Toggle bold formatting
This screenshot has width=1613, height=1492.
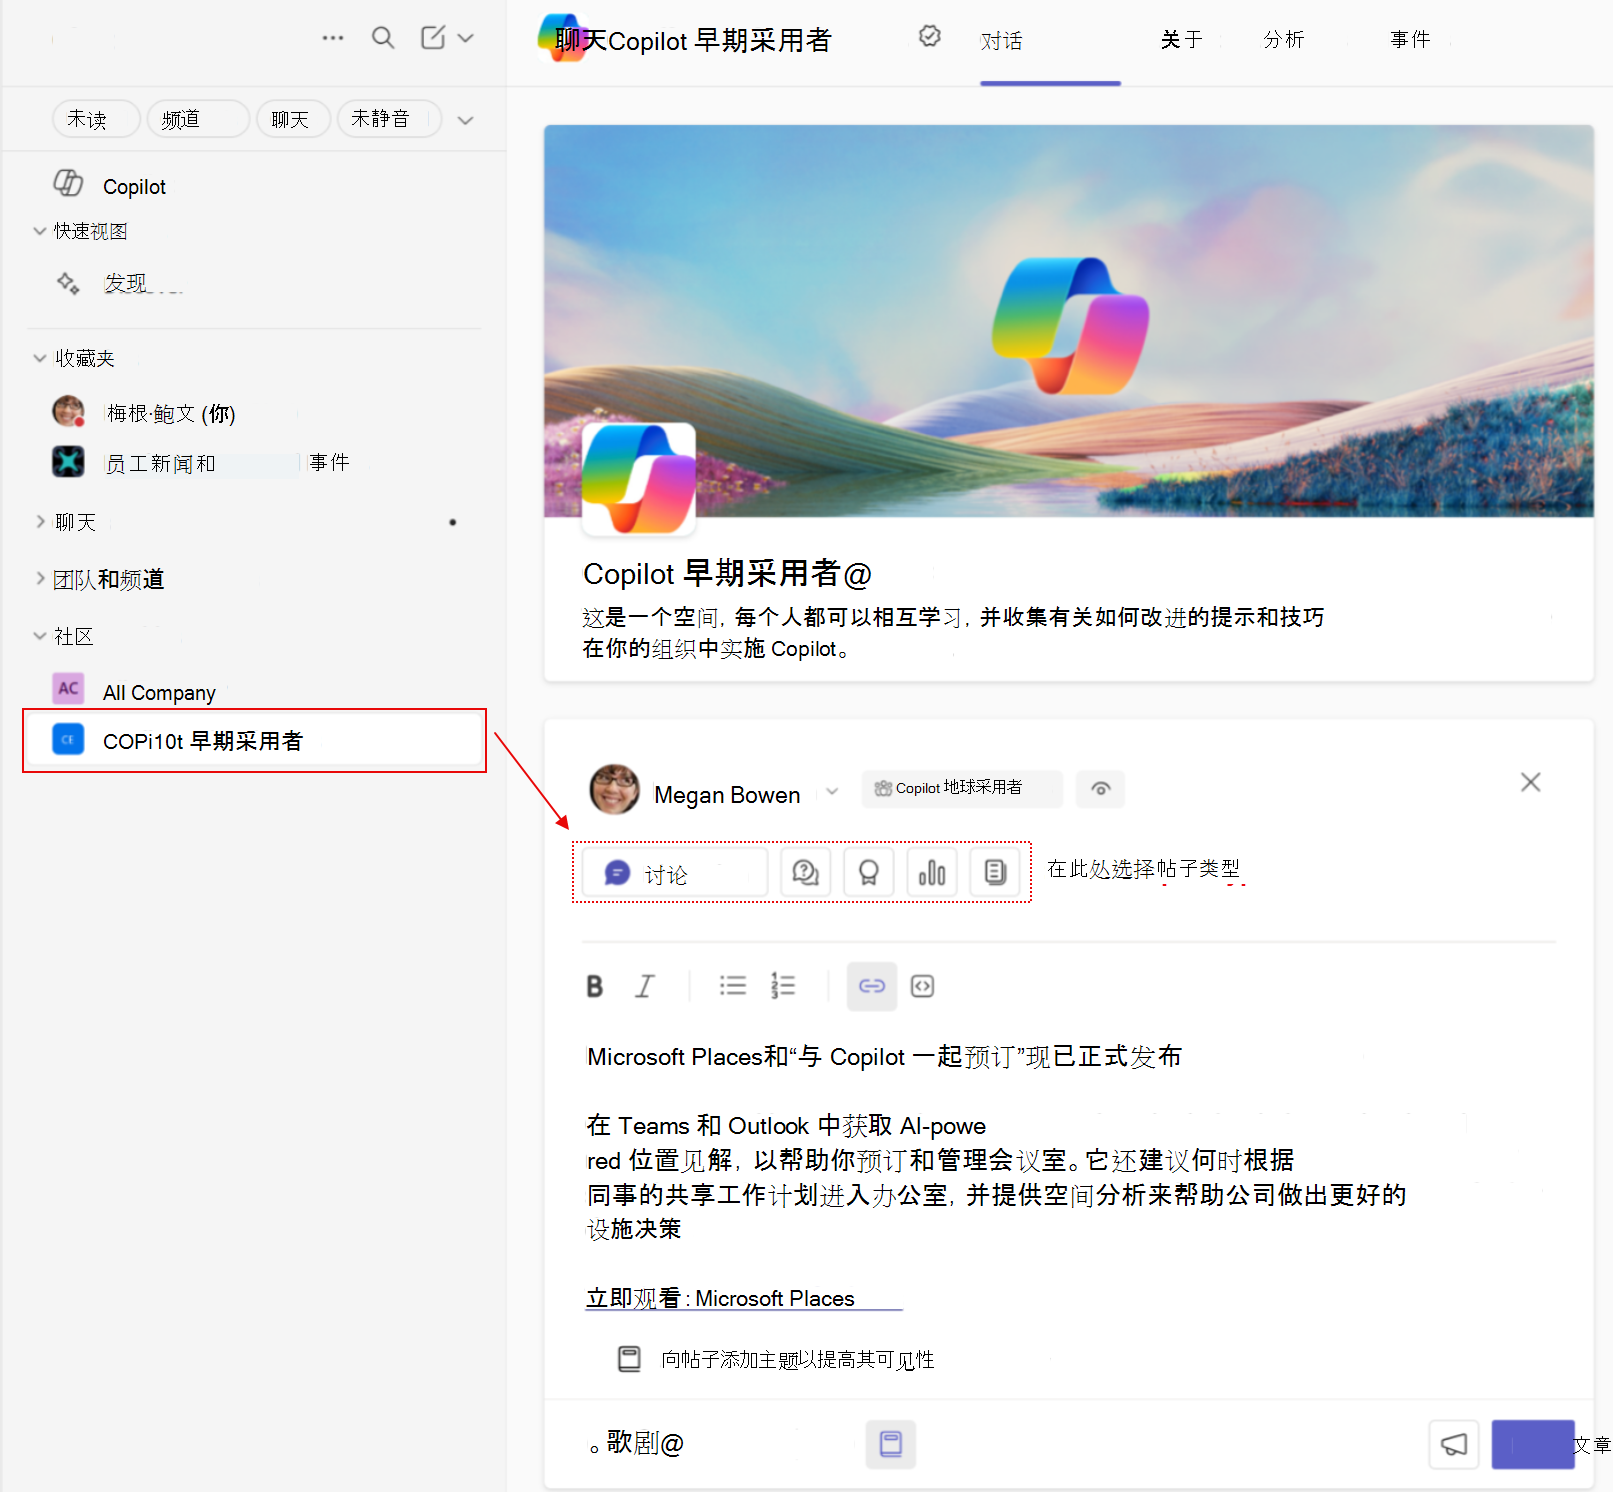coord(595,986)
